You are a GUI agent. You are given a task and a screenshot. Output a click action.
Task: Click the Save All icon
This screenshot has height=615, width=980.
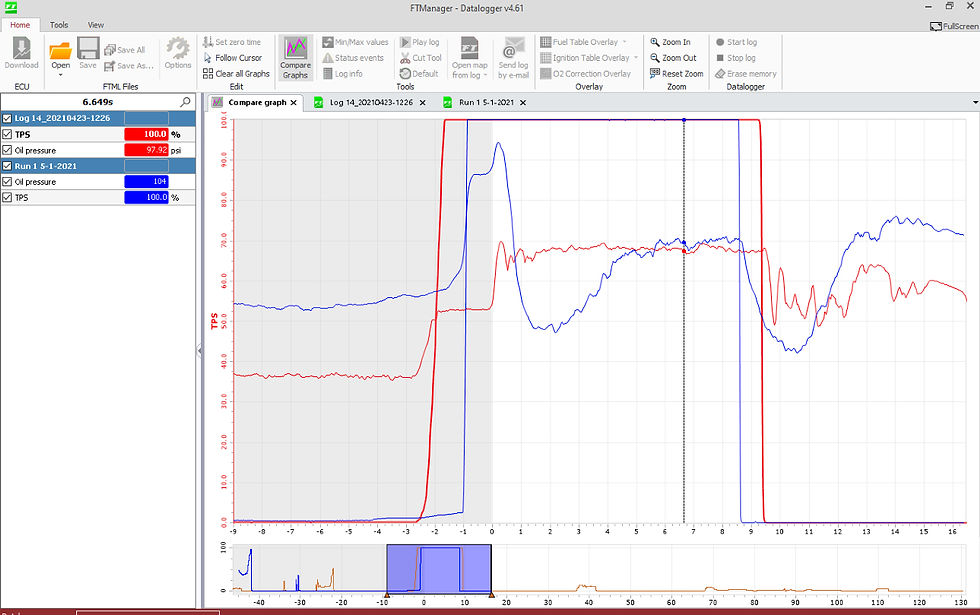(x=124, y=49)
